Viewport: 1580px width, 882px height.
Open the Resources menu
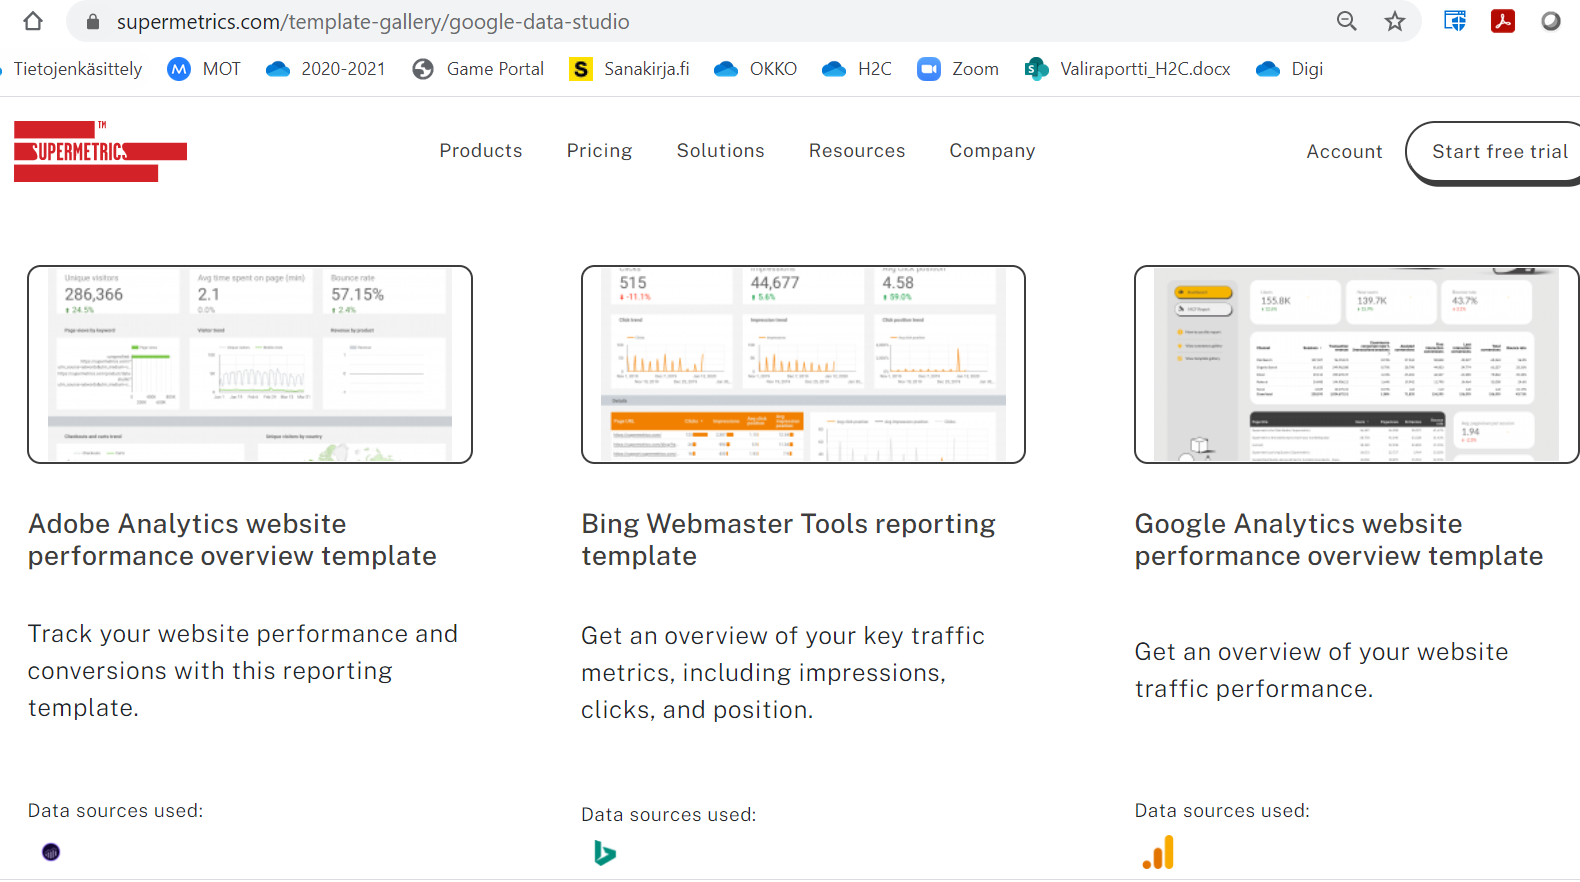click(857, 151)
